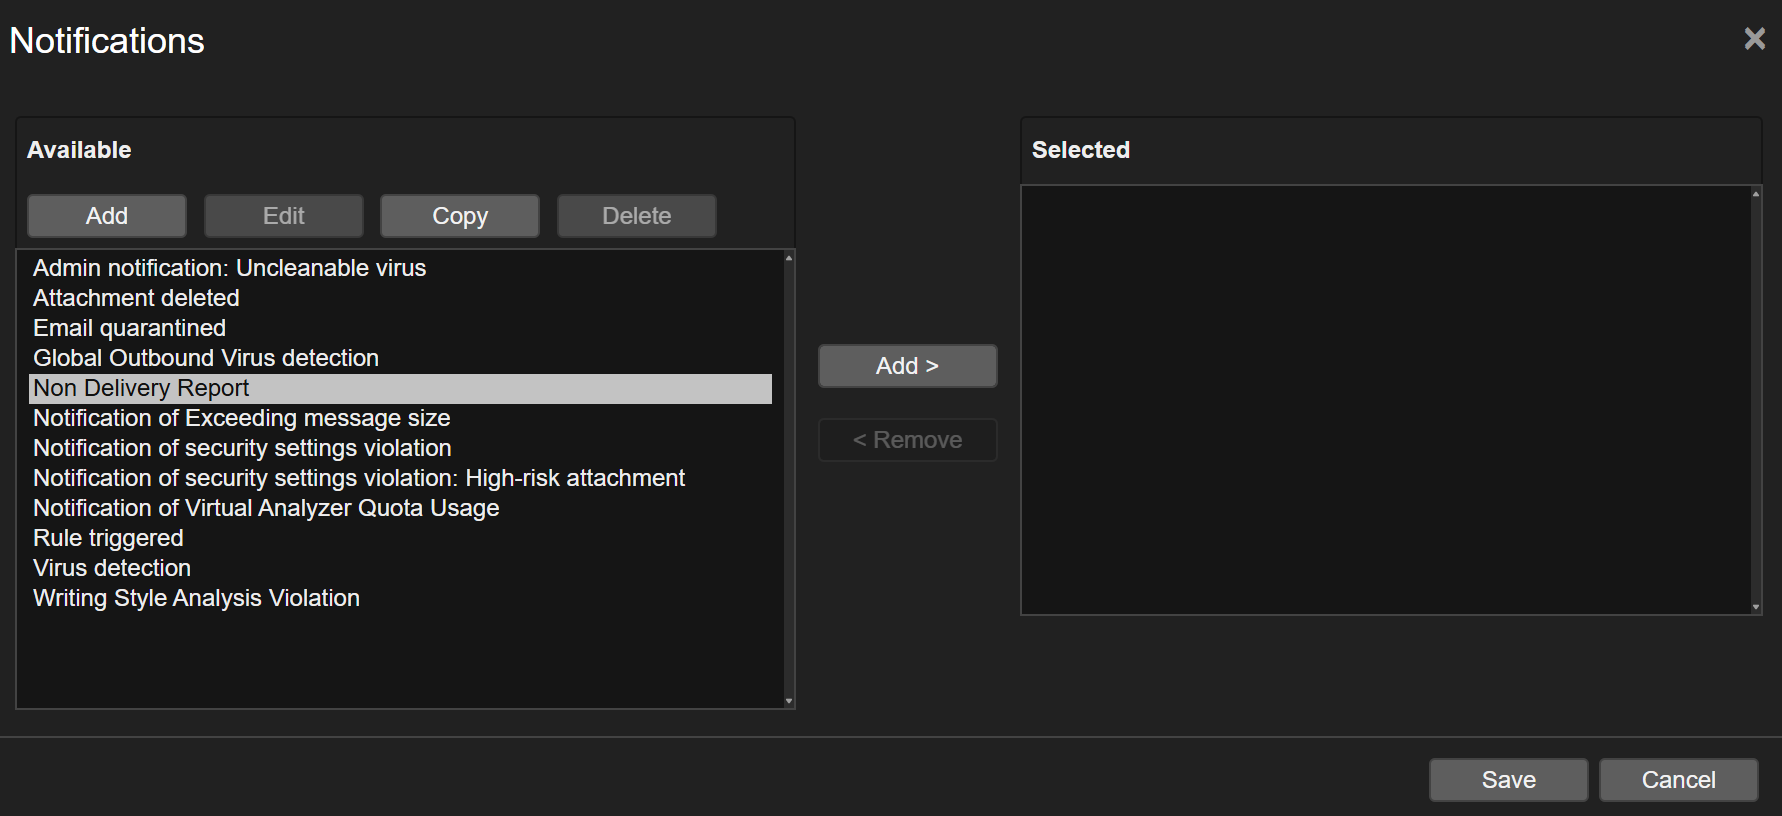The width and height of the screenshot is (1782, 816).
Task: Click Available list scrollbar down arrow
Action: tap(789, 701)
